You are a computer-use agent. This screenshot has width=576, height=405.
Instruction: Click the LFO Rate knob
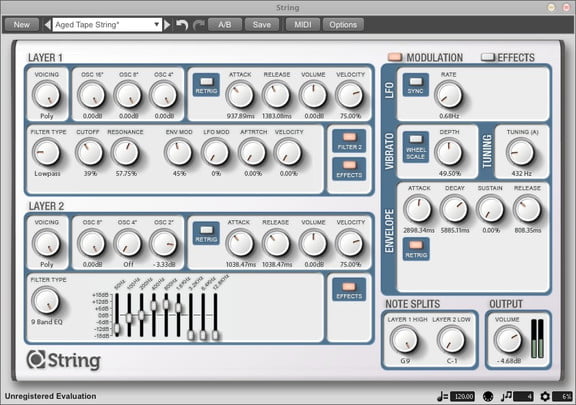click(449, 95)
